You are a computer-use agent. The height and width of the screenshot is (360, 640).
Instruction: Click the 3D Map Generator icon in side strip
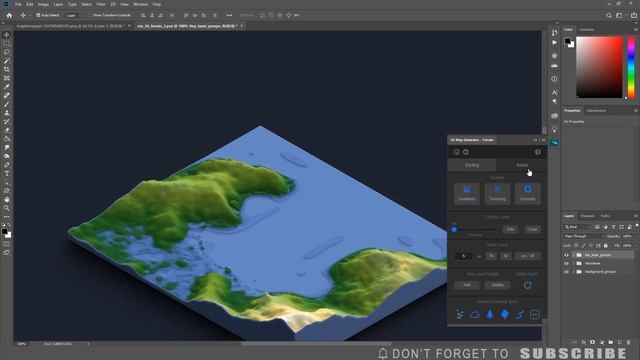point(554,142)
